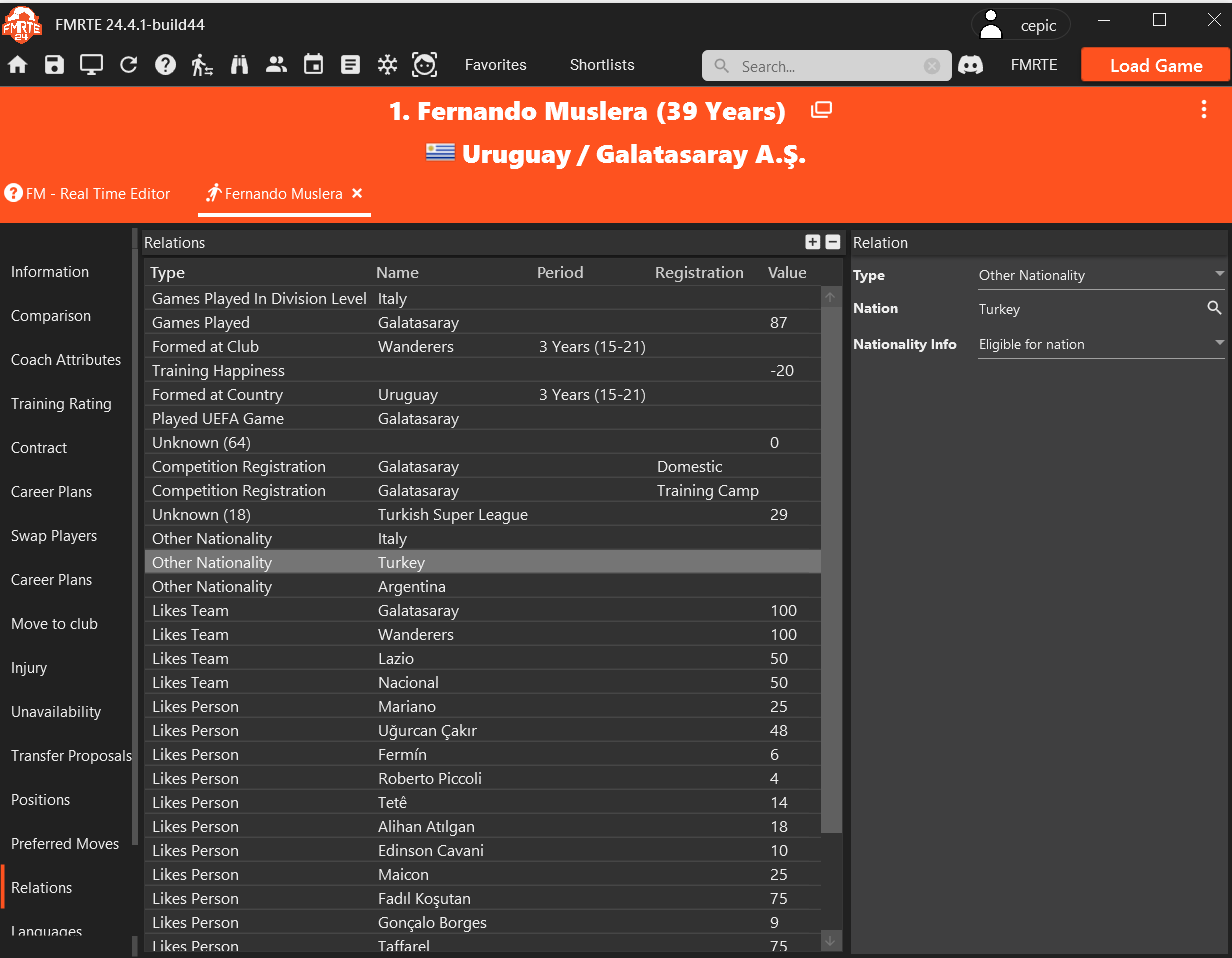Open the monitor display icon

pyautogui.click(x=92, y=65)
